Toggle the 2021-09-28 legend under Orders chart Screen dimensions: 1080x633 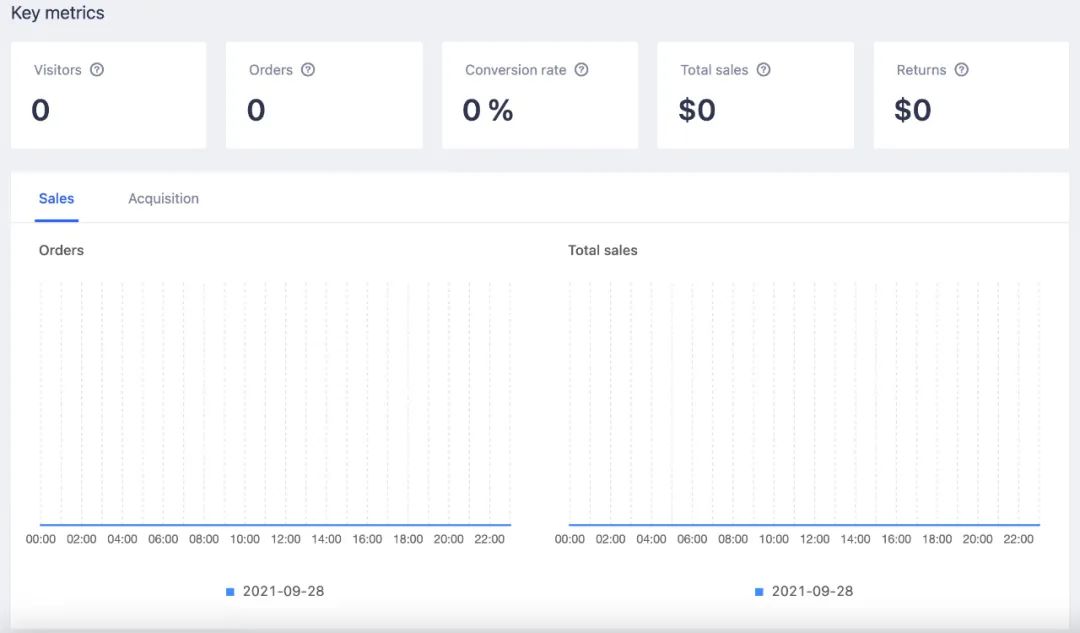(x=276, y=591)
